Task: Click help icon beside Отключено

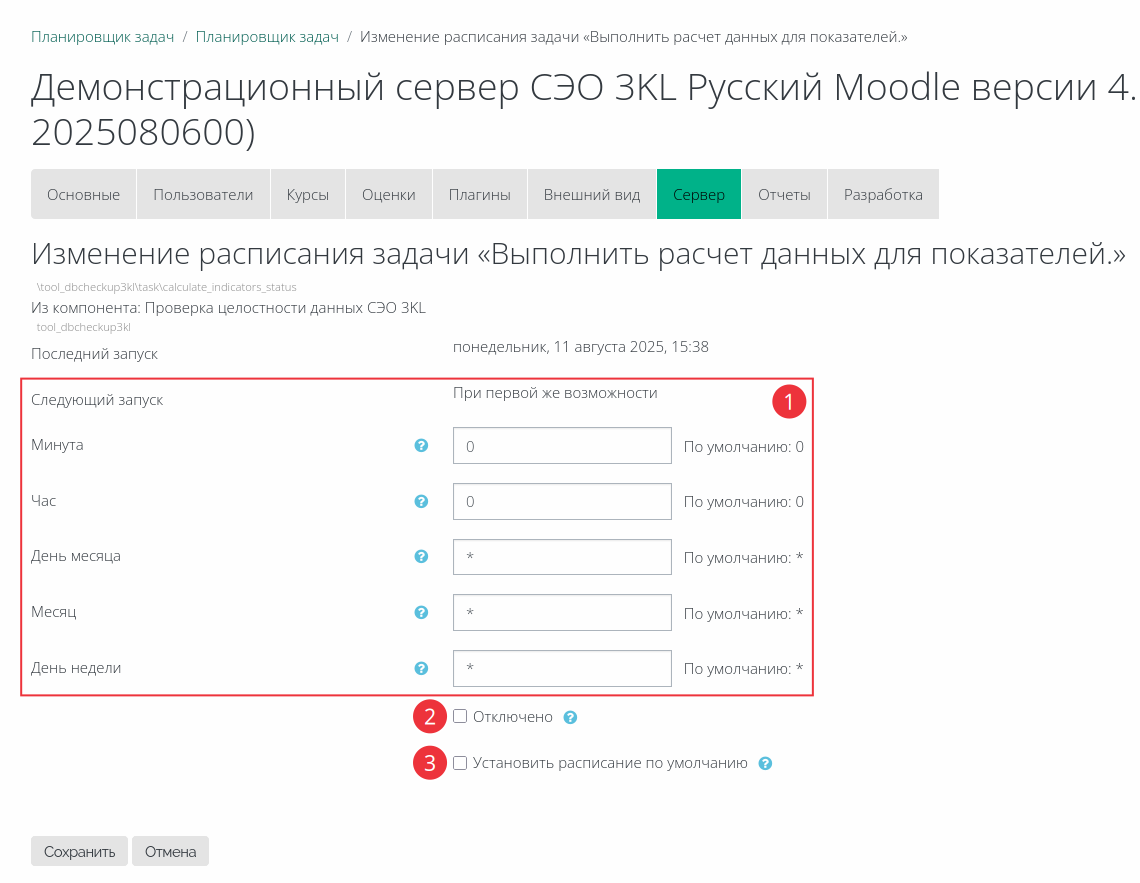Action: [x=571, y=718]
